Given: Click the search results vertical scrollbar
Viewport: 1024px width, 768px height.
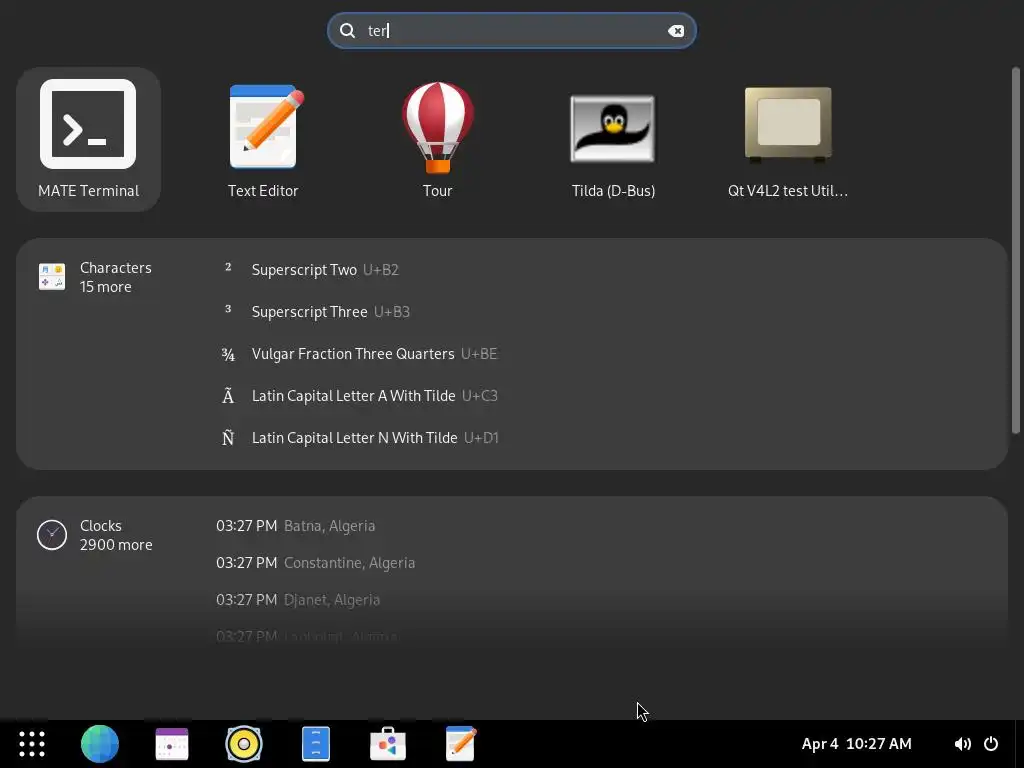Looking at the screenshot, I should tap(1016, 250).
